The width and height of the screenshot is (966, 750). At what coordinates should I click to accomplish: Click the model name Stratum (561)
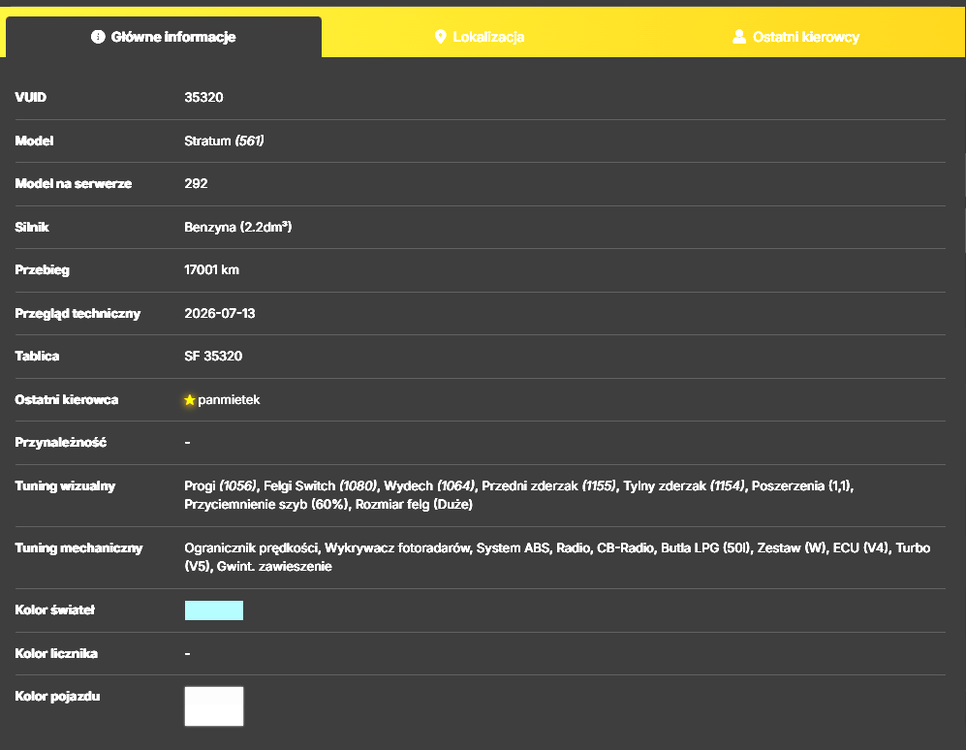tap(224, 141)
